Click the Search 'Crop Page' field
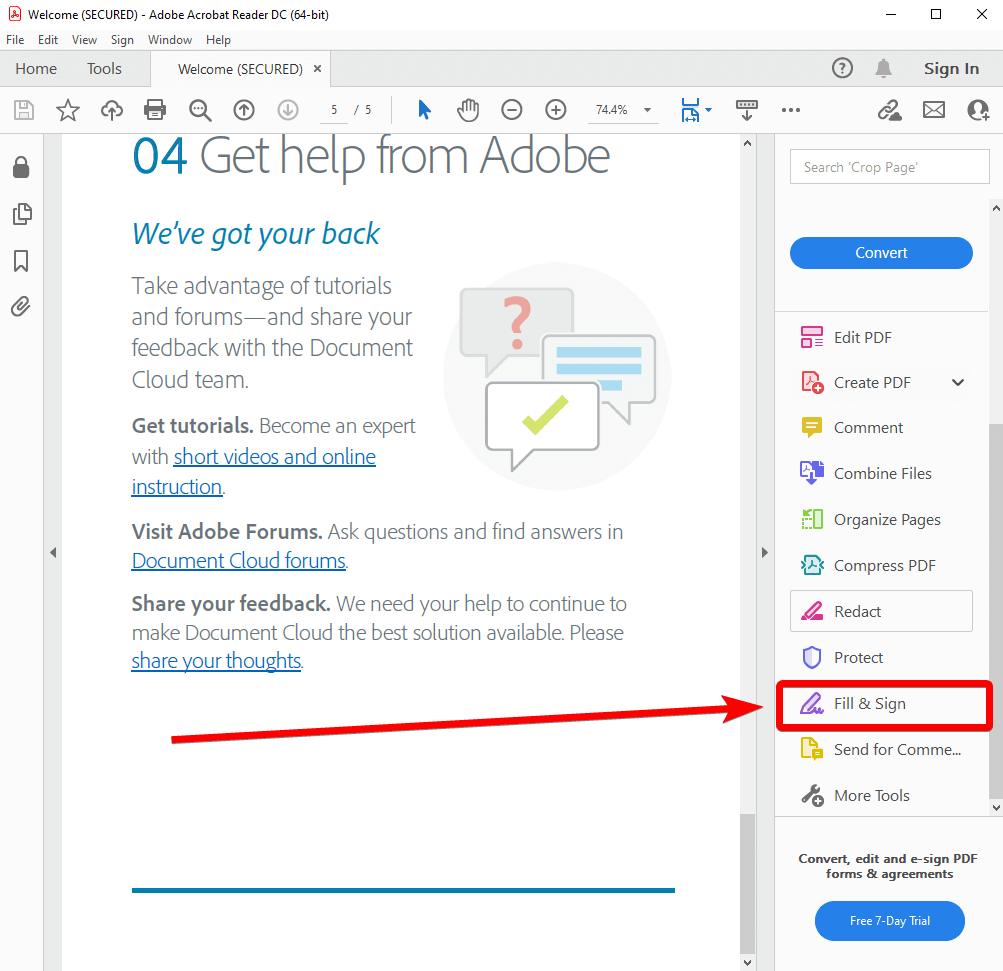This screenshot has width=1003, height=971. pyautogui.click(x=889, y=167)
